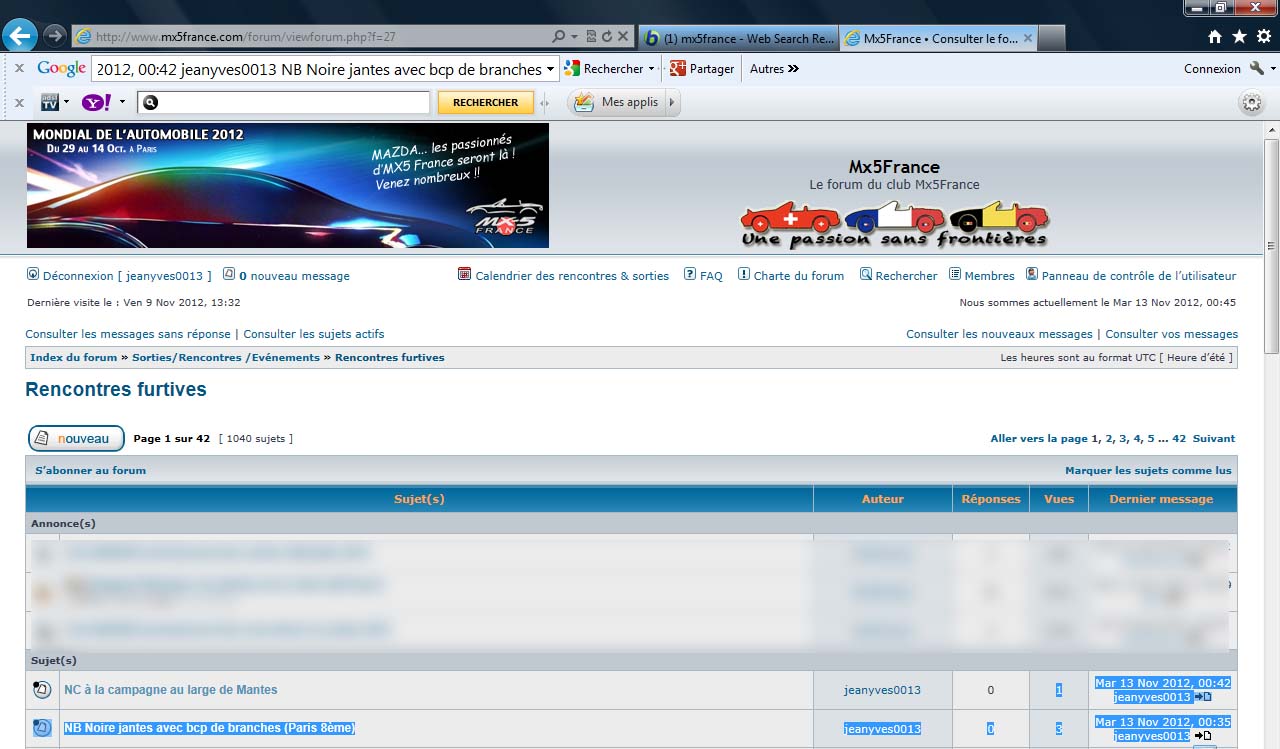
Task: Click the Rechercher button in Google toolbar
Action: (x=604, y=69)
